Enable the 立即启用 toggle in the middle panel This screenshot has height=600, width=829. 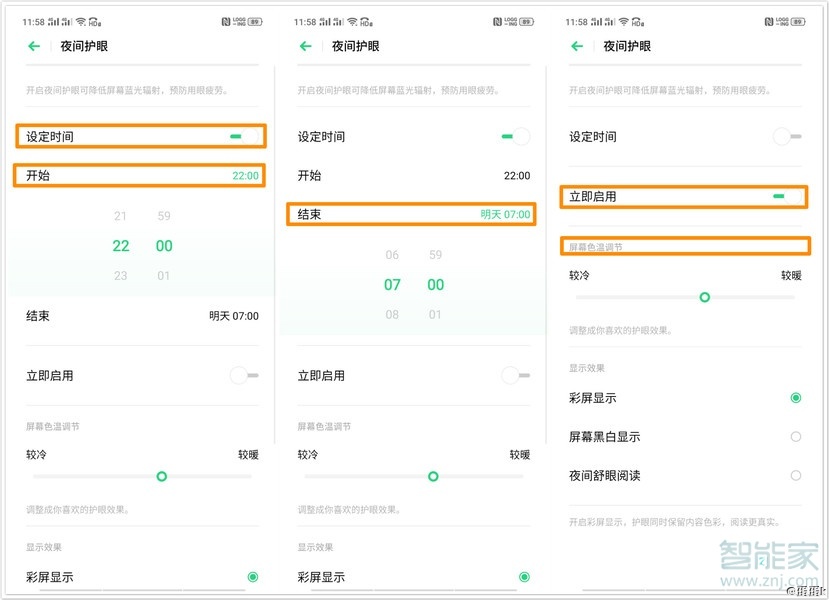click(514, 375)
